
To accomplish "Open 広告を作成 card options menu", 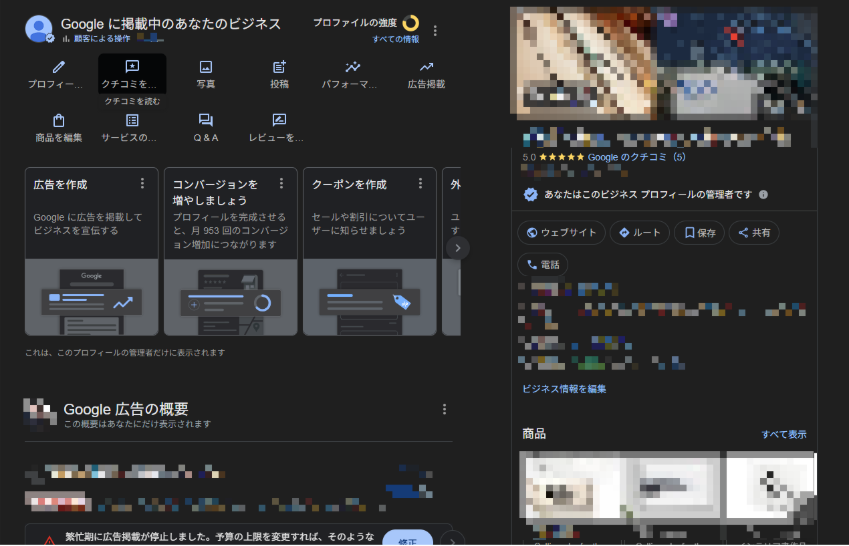I will pos(142,184).
